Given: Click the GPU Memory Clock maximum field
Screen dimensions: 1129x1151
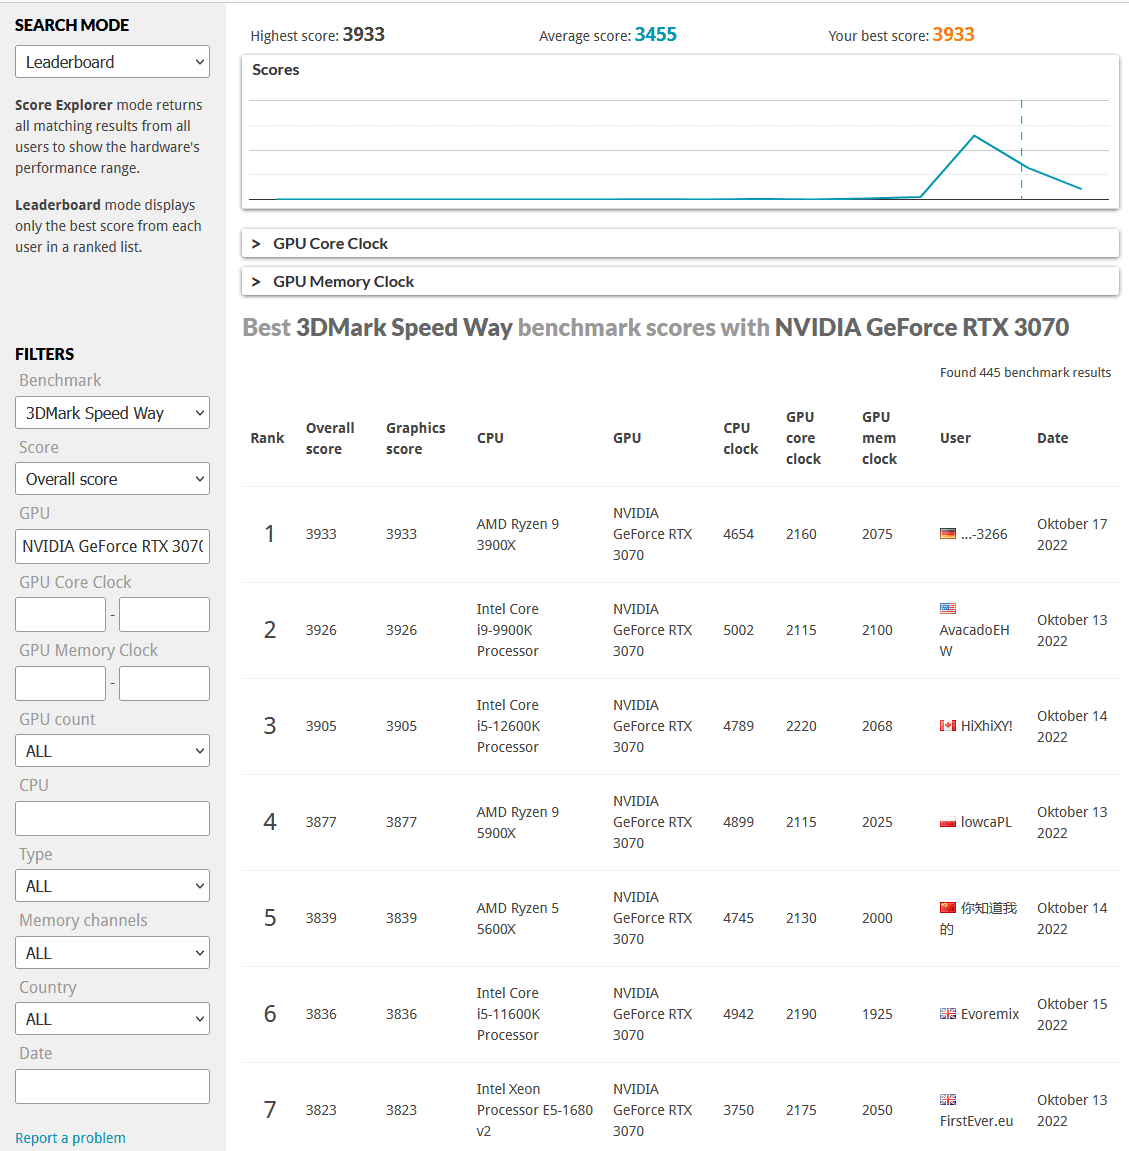Looking at the screenshot, I should [x=164, y=683].
